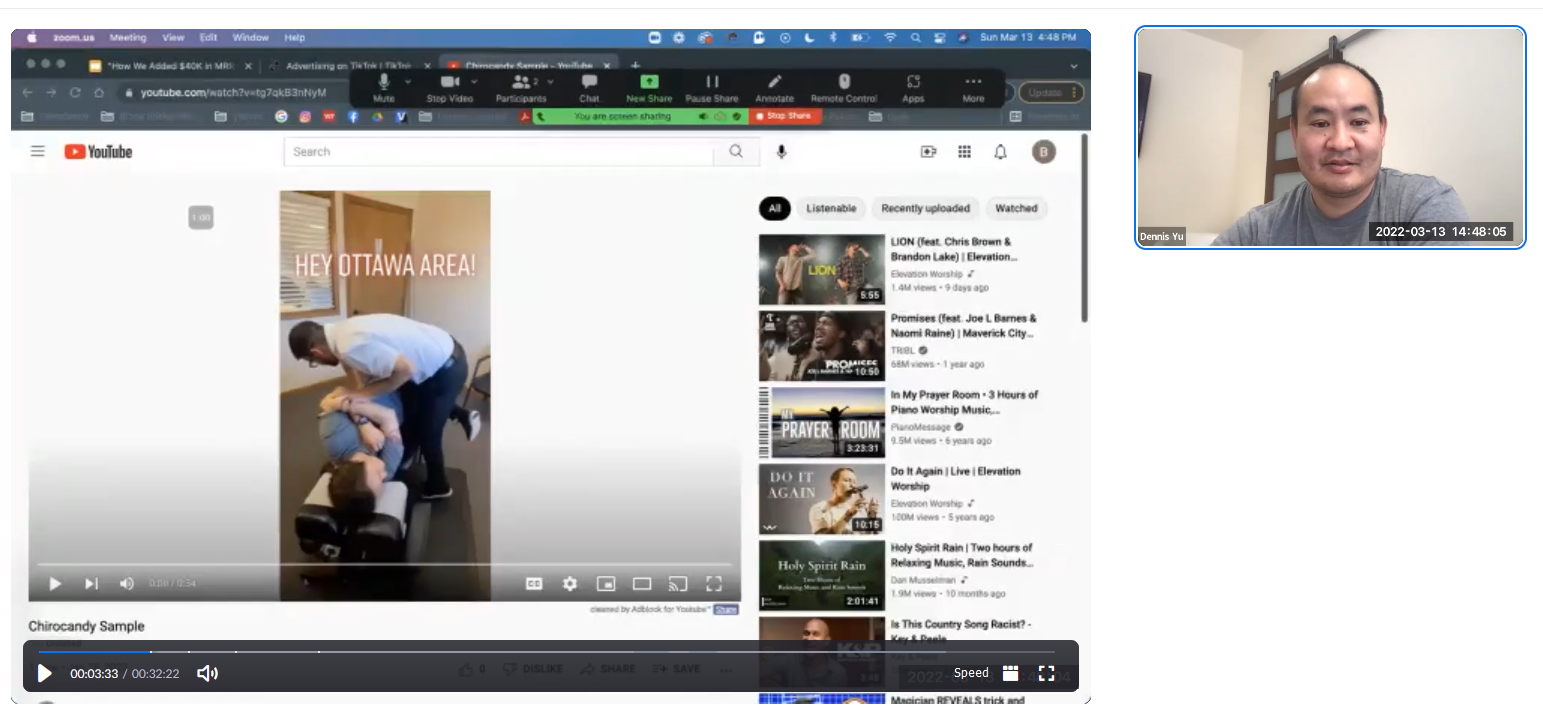Open Promises feat. Joe L Barnes video title
The width and height of the screenshot is (1543, 709).
[x=964, y=326]
